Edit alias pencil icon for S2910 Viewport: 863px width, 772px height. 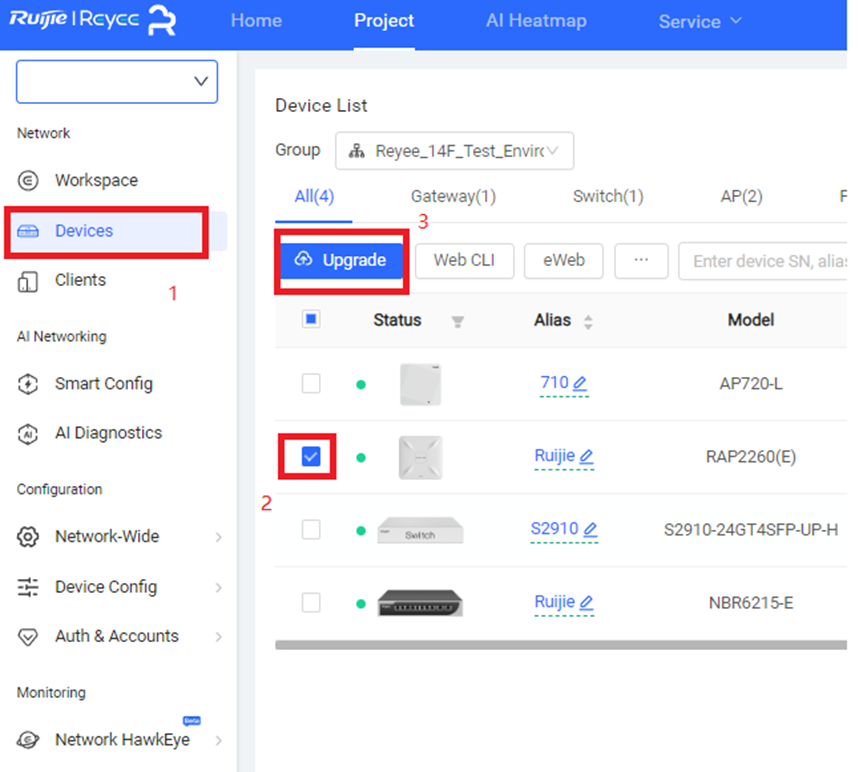(x=590, y=529)
